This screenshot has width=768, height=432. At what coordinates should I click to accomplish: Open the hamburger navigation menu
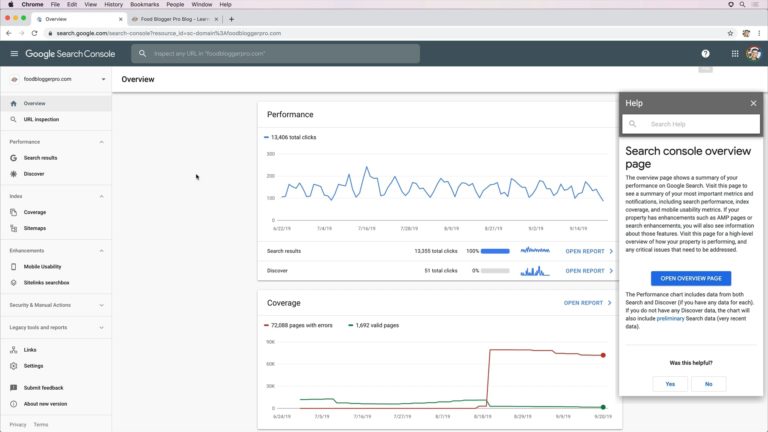[14, 54]
